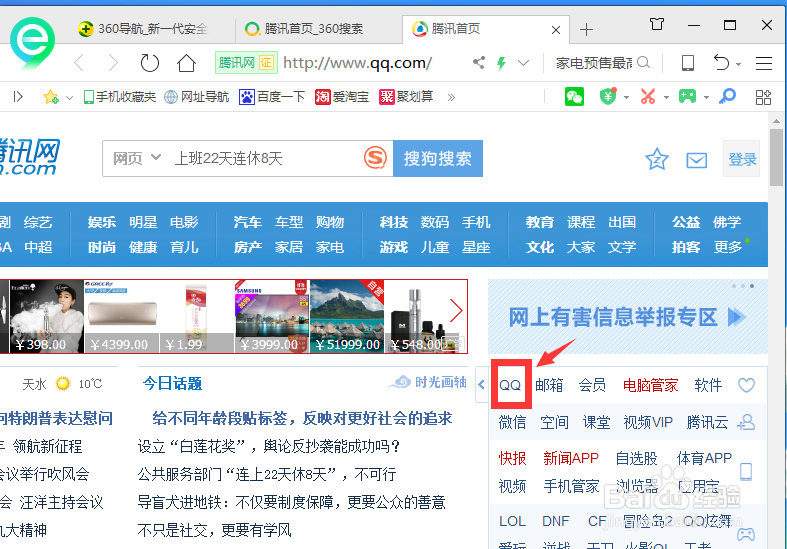Click the red scissors screenshot icon
Viewport: 787px width, 549px height.
[x=648, y=96]
